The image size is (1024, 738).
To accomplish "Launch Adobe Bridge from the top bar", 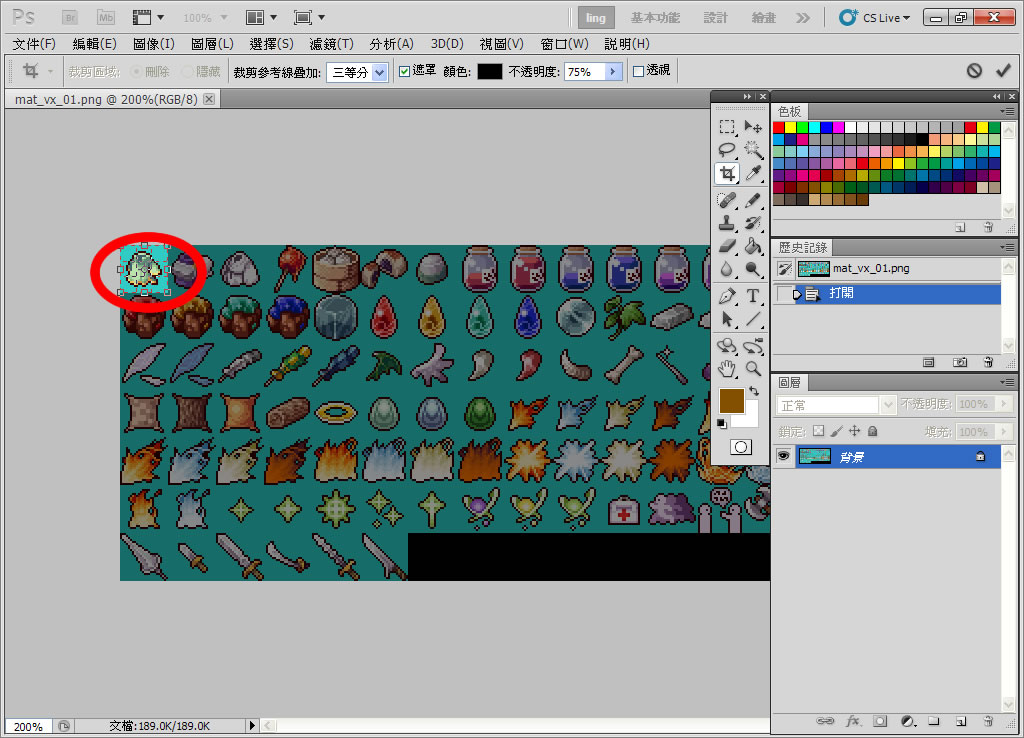I will 70,18.
